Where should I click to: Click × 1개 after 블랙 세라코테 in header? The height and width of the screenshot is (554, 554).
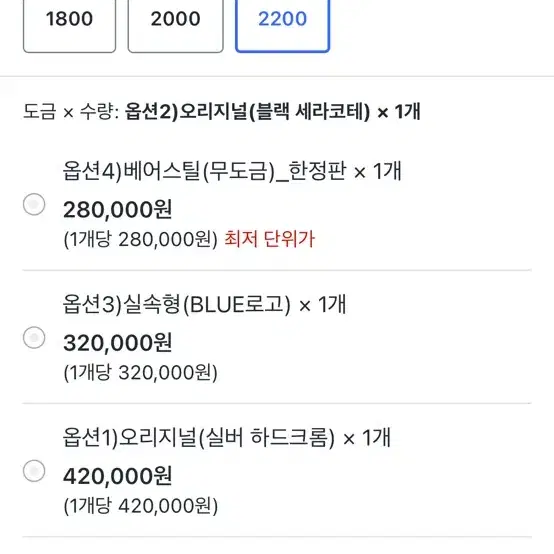click(x=399, y=112)
